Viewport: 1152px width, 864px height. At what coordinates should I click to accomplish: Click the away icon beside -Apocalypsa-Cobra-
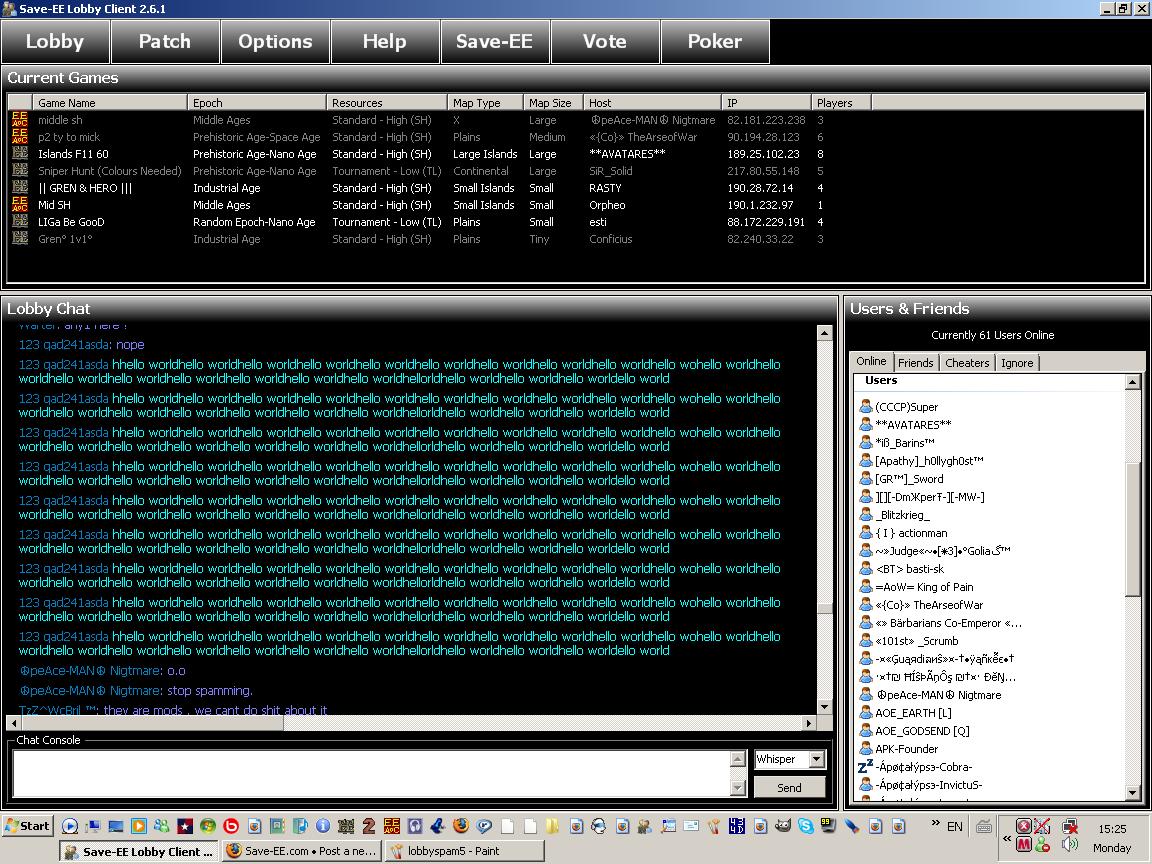coord(866,767)
